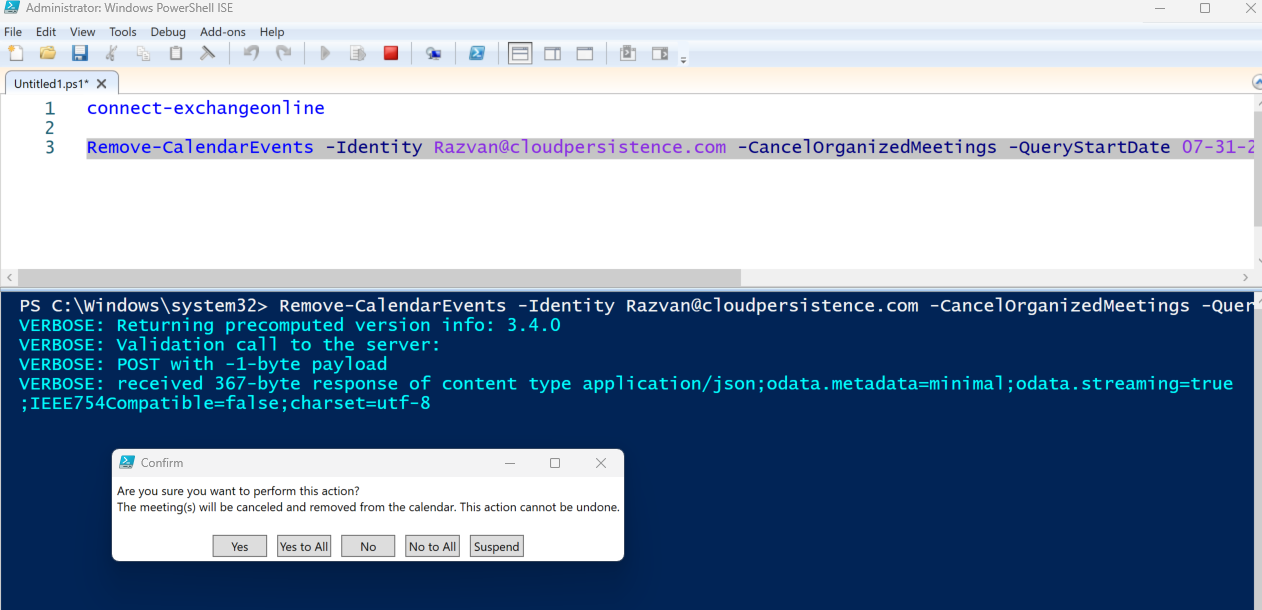This screenshot has width=1262, height=610.
Task: Click the 'POST with -1-byte payload' console line
Action: click(x=203, y=364)
